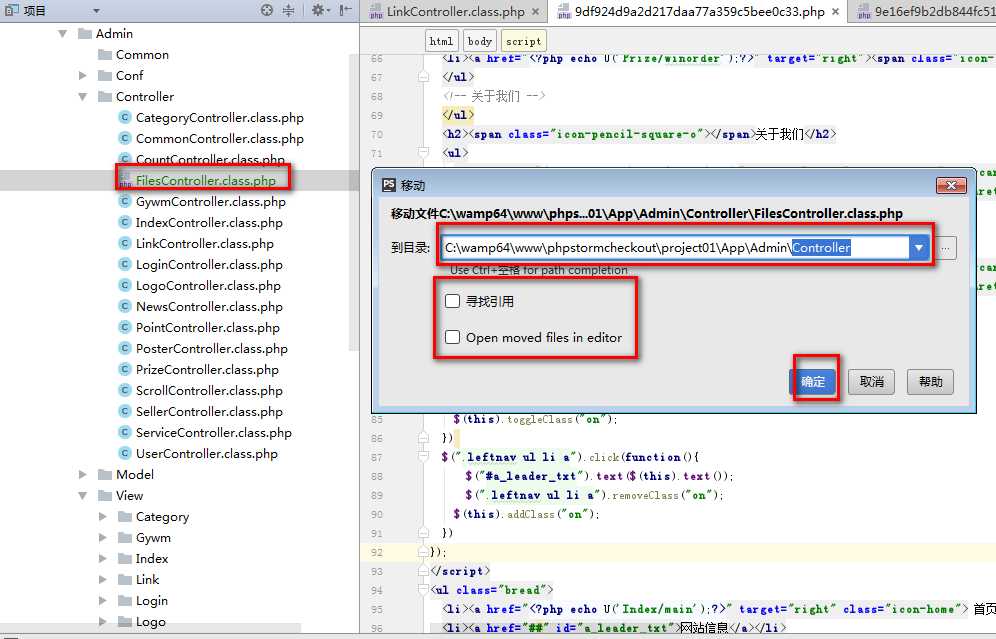Click the collapse all icon in project panel
996x639 pixels.
pyautogui.click(x=288, y=10)
